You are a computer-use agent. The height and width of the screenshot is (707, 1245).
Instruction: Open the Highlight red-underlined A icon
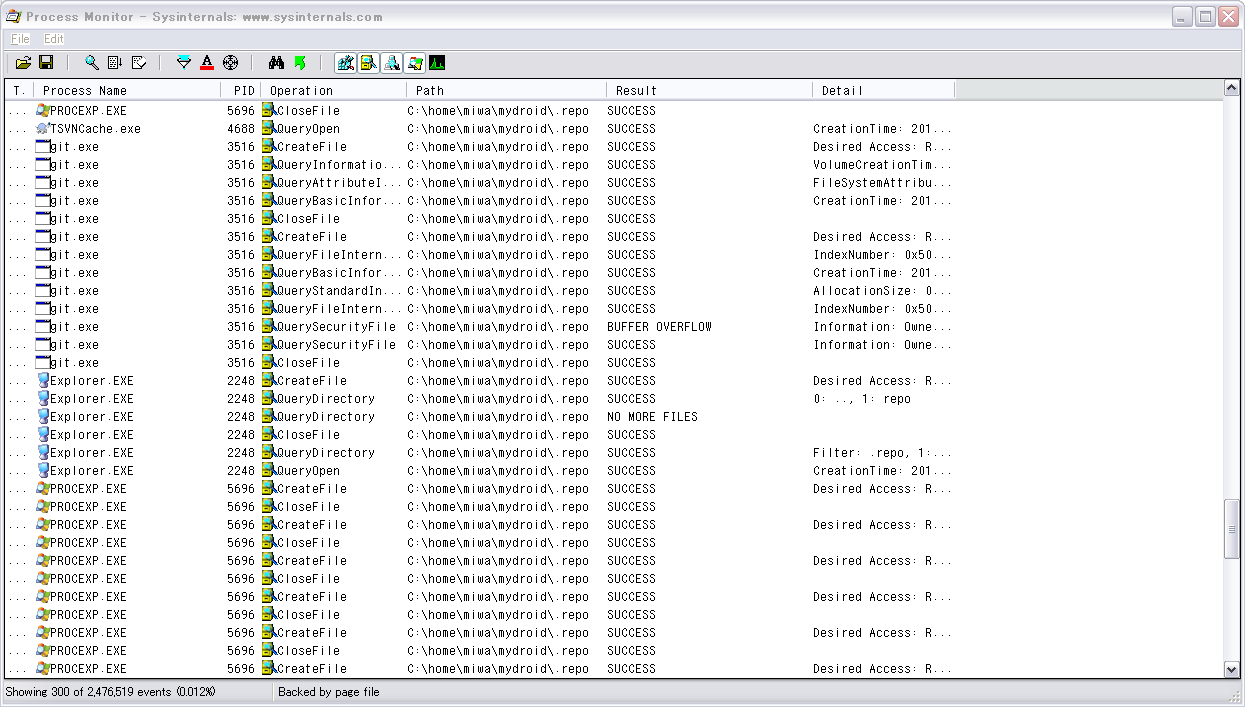[x=207, y=63]
